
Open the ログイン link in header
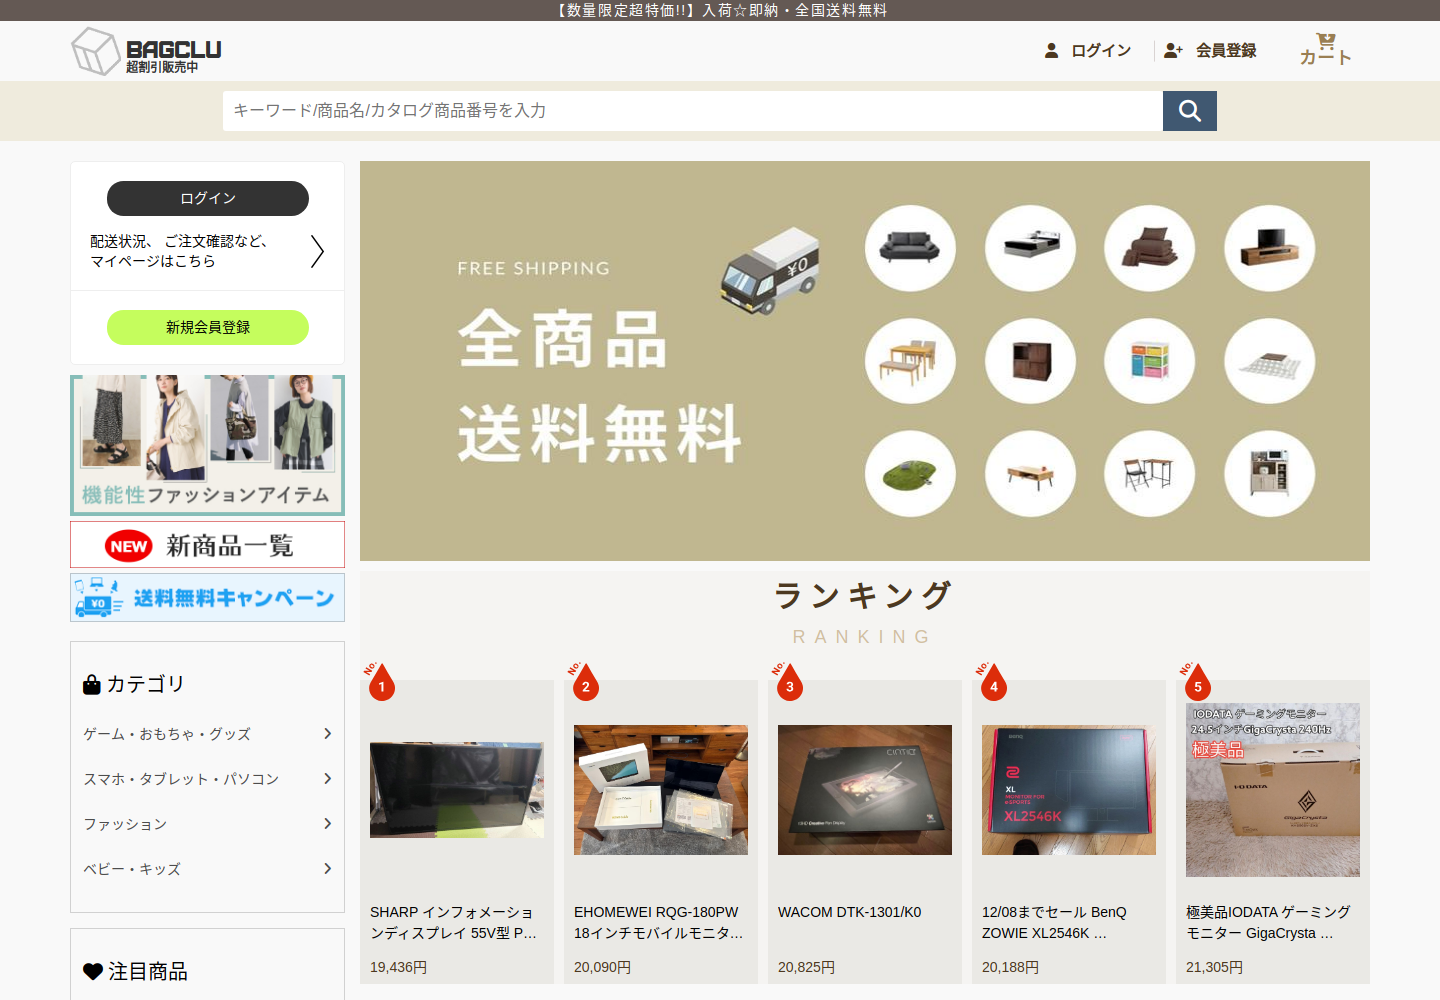click(x=1101, y=50)
